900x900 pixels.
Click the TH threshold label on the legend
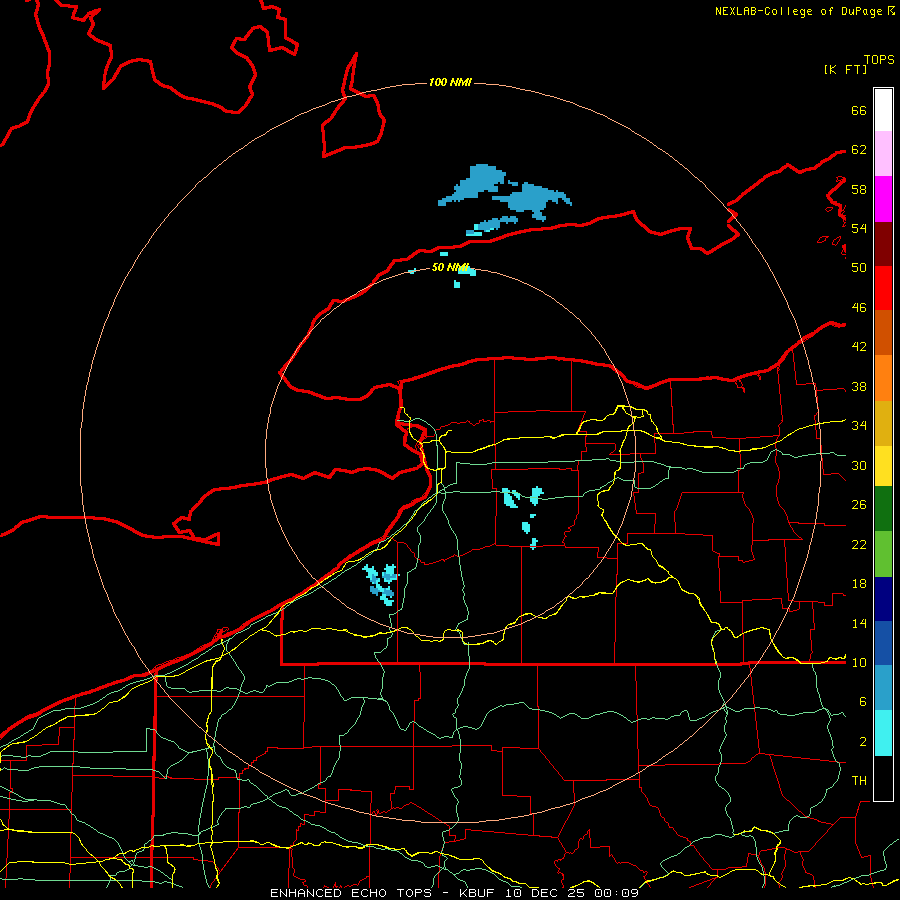tap(859, 780)
